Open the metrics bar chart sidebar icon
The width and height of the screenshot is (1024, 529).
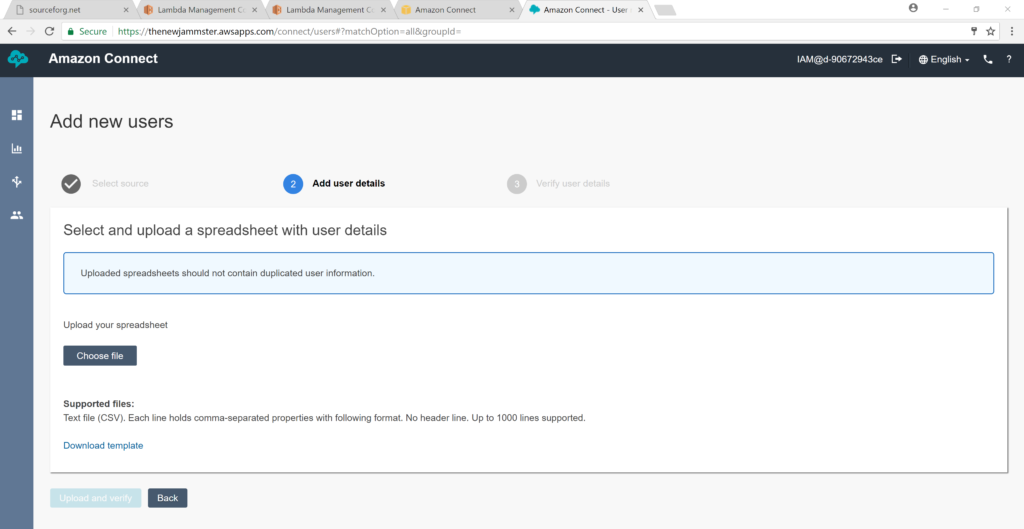pyautogui.click(x=17, y=148)
